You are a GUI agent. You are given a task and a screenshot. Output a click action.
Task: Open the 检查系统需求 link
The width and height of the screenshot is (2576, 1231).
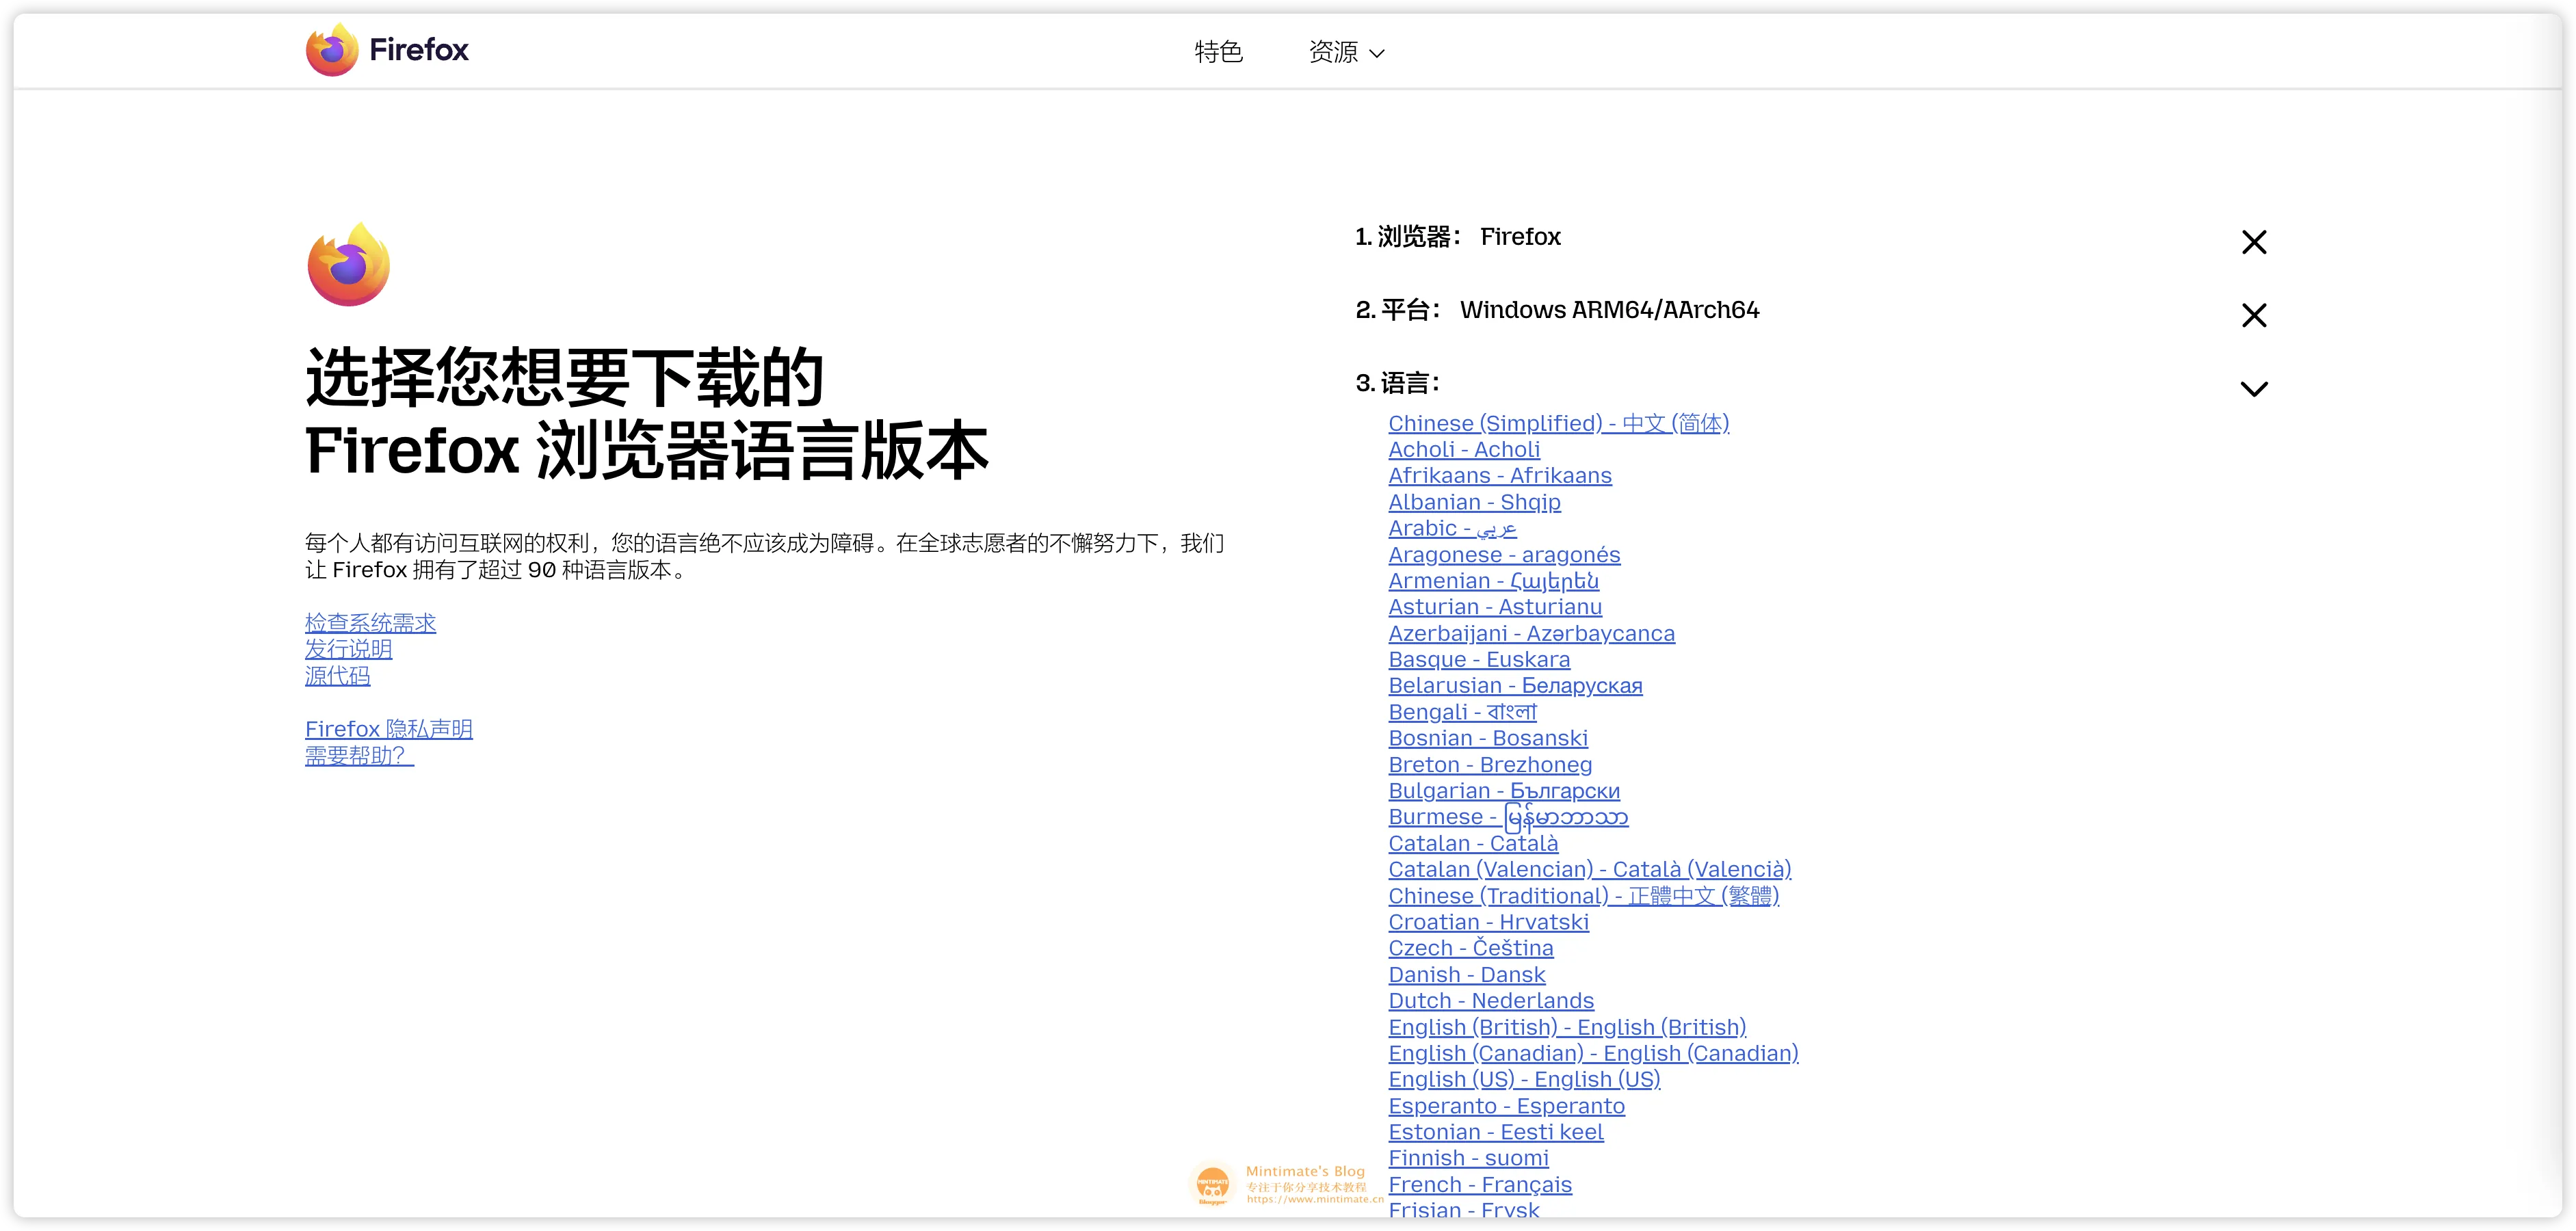[370, 623]
